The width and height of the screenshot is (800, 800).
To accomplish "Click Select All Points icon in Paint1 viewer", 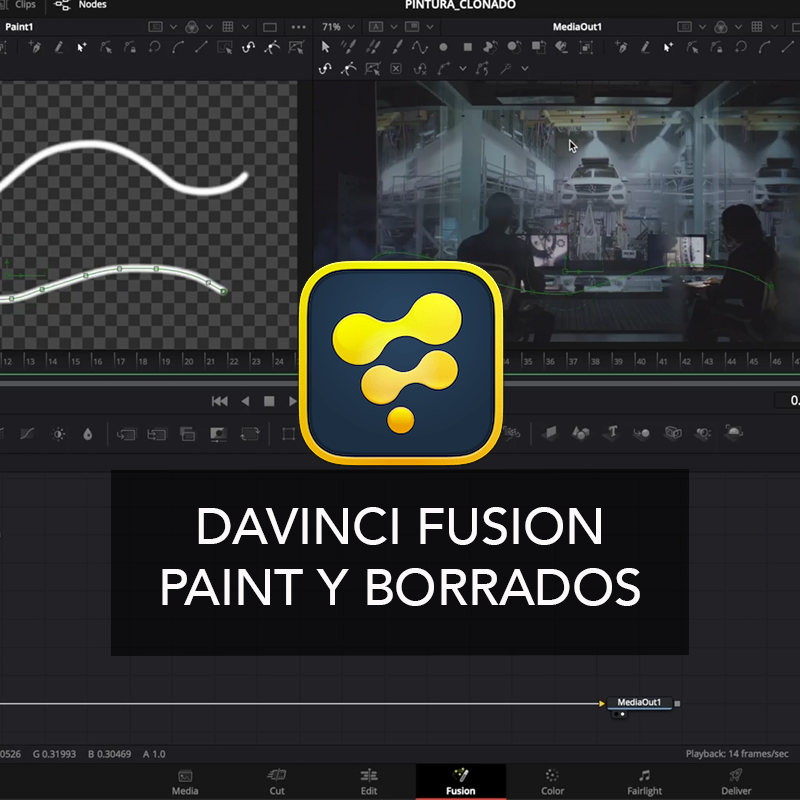I will (224, 47).
